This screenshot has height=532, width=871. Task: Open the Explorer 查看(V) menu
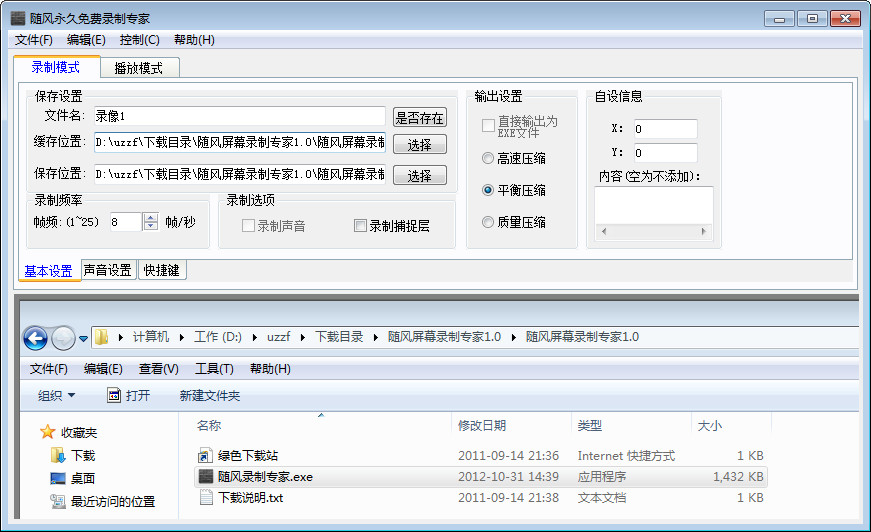(x=159, y=369)
